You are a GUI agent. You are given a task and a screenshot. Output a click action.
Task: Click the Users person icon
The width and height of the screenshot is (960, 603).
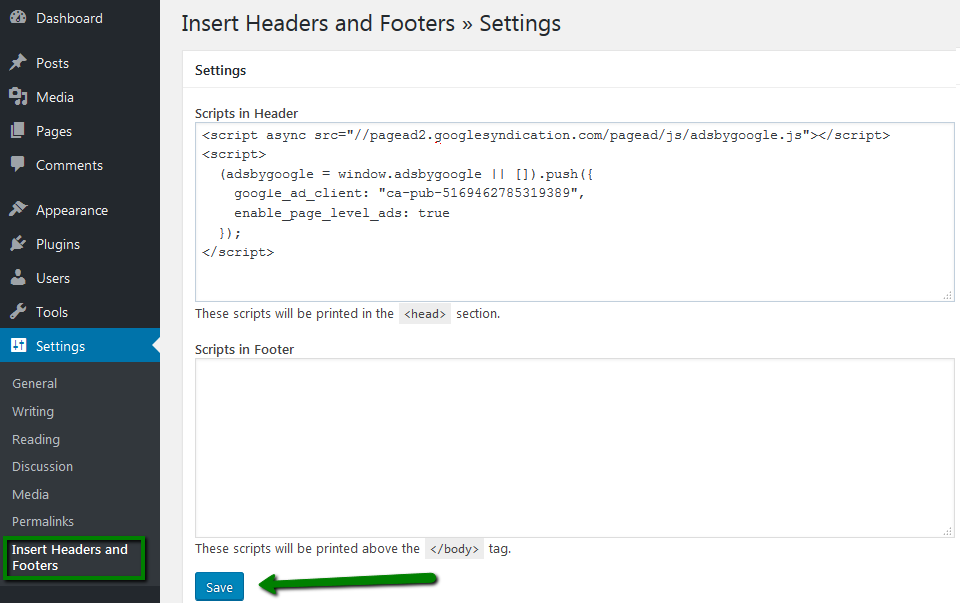click(x=18, y=278)
